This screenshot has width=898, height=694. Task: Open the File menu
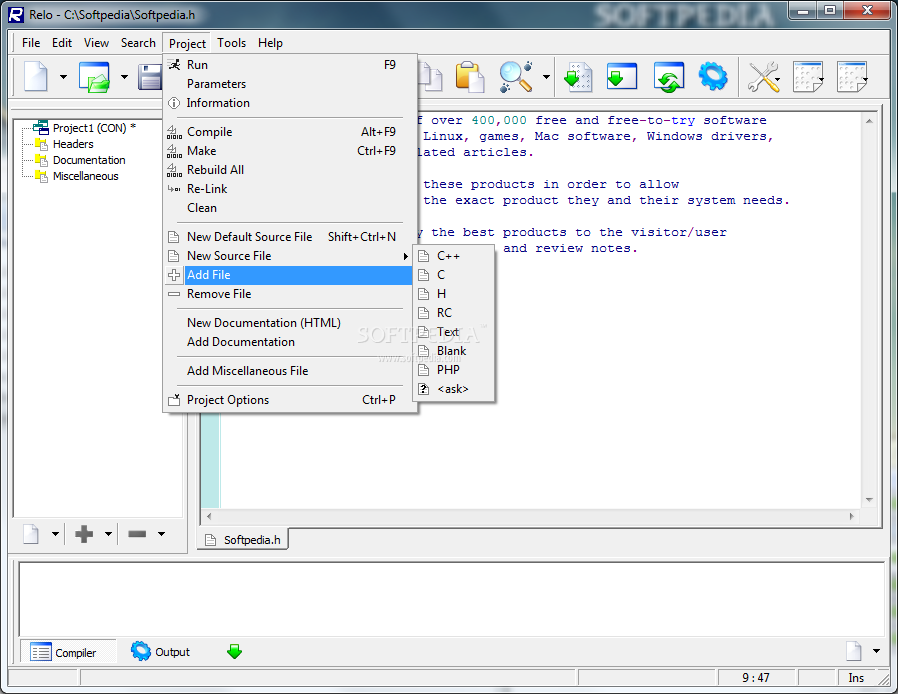[x=31, y=43]
